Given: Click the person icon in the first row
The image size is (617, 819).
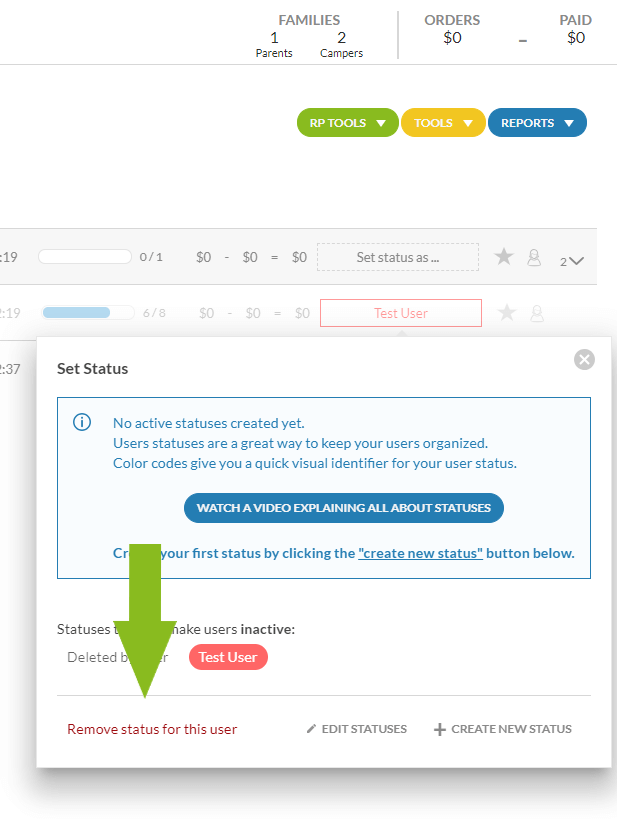Looking at the screenshot, I should click(x=534, y=257).
